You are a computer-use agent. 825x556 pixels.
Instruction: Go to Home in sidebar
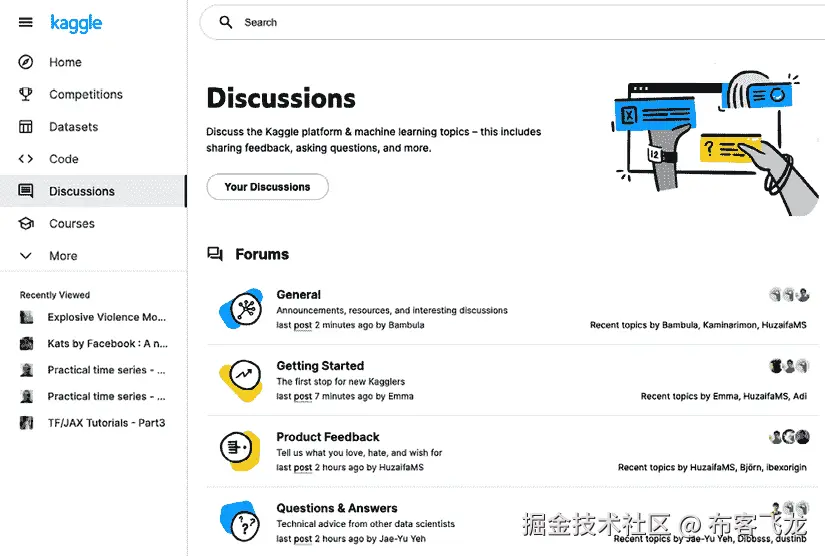tap(65, 62)
